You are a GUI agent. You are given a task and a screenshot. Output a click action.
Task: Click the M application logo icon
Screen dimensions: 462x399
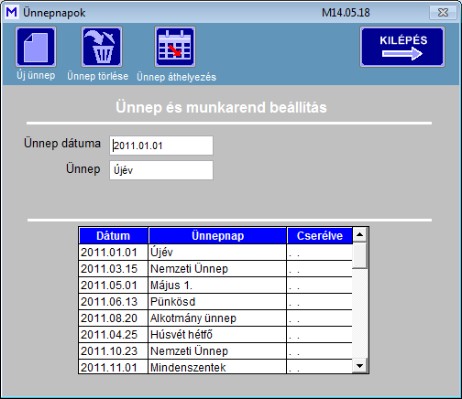(12, 13)
